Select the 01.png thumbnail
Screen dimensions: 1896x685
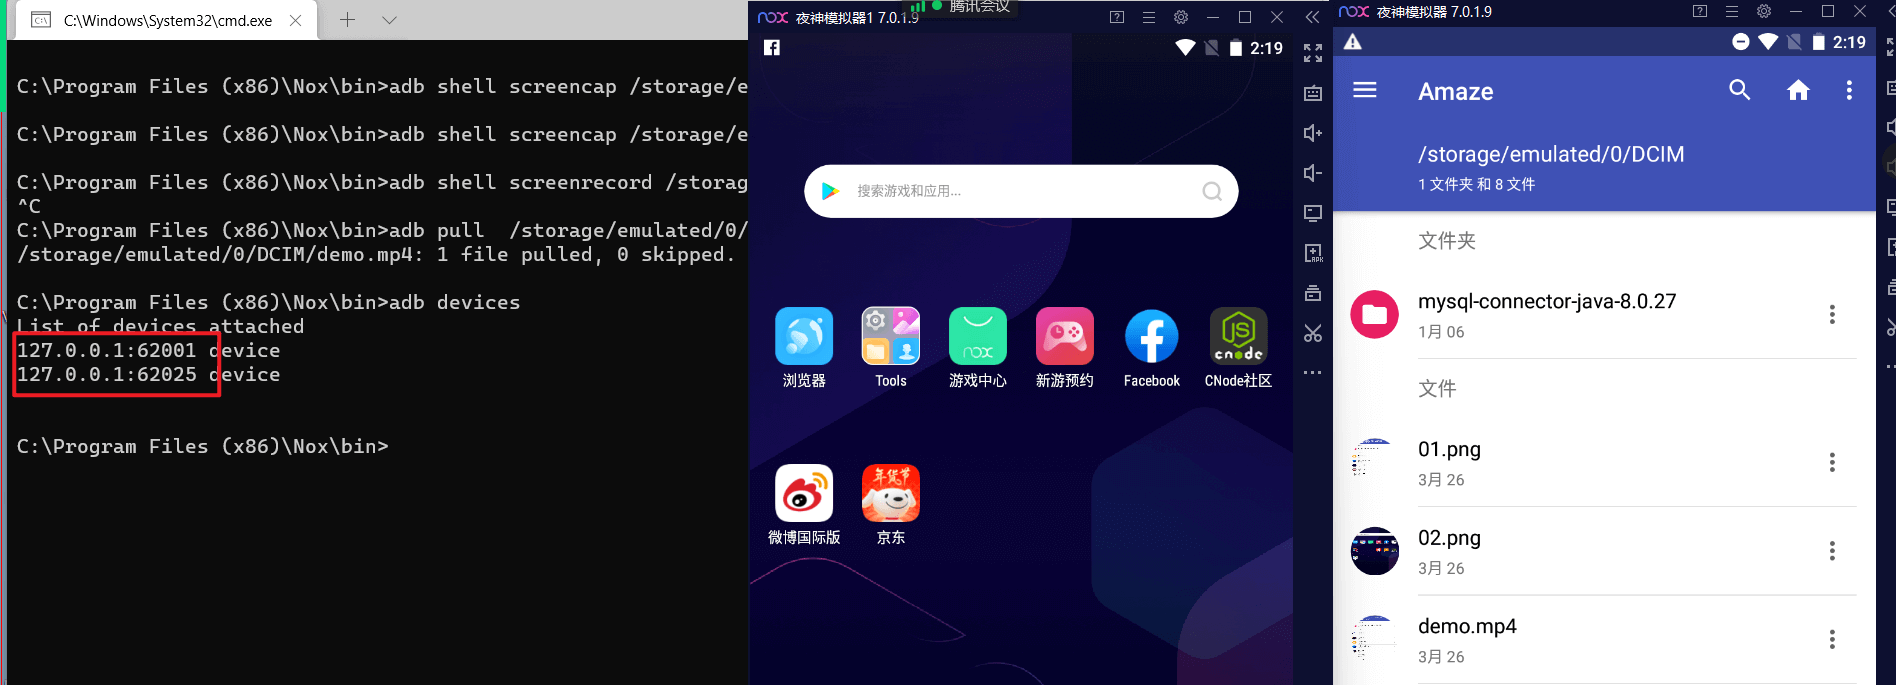click(x=1374, y=462)
